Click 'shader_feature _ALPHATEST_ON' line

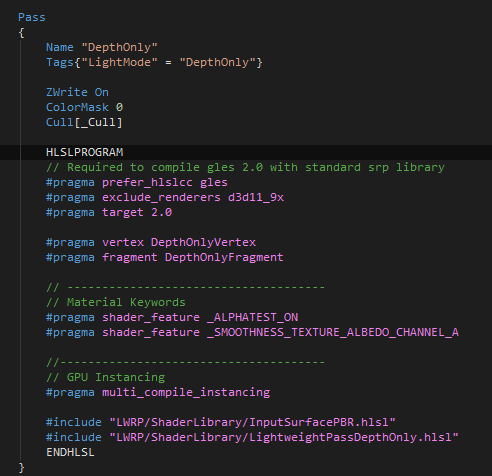coord(172,317)
